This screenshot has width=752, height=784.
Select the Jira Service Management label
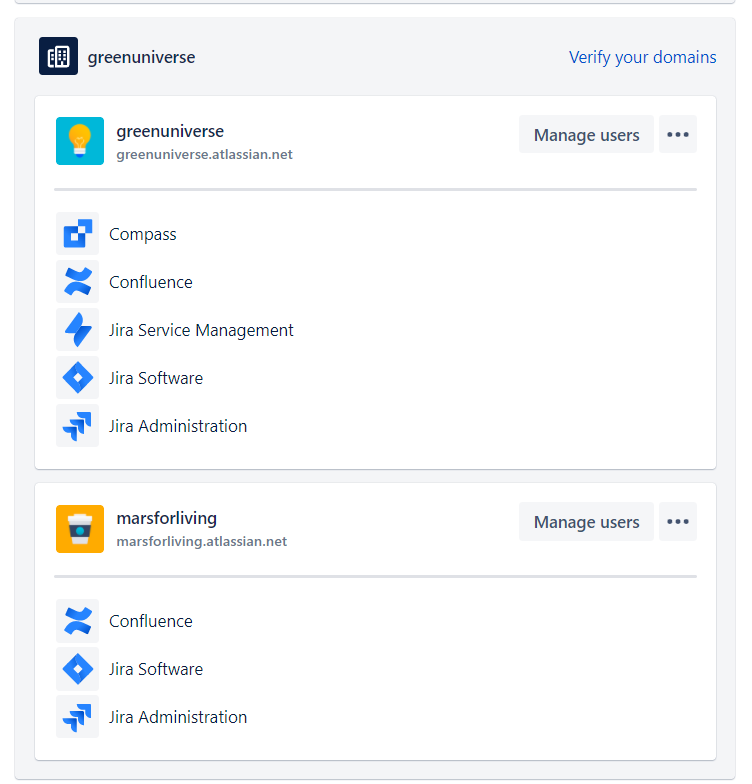point(201,330)
